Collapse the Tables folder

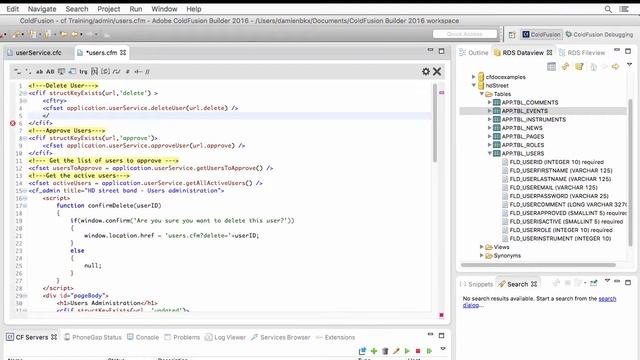[x=482, y=94]
